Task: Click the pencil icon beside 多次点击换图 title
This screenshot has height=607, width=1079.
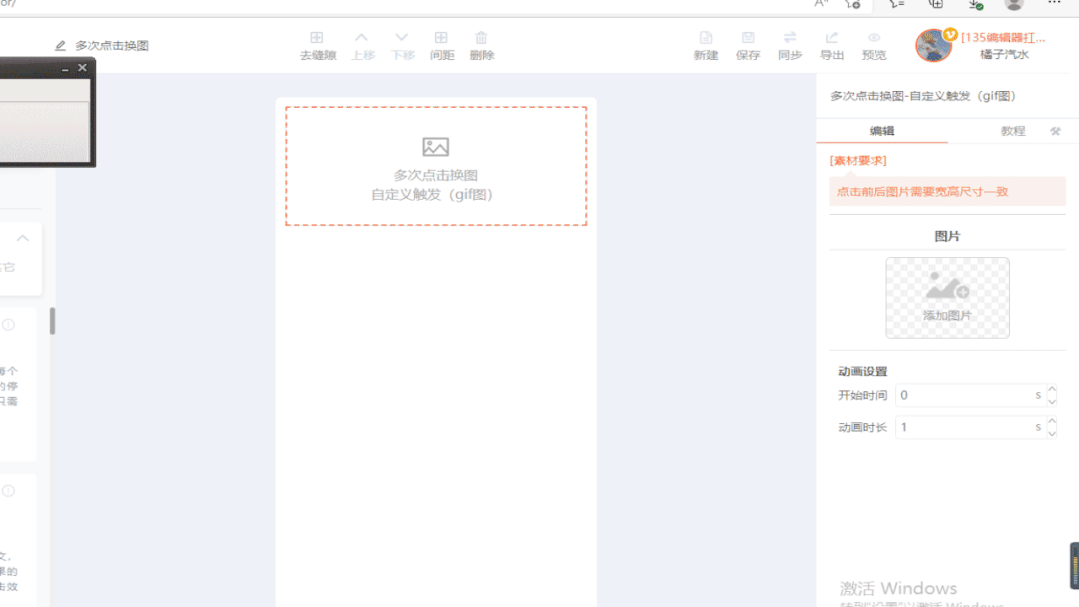Action: pos(60,46)
